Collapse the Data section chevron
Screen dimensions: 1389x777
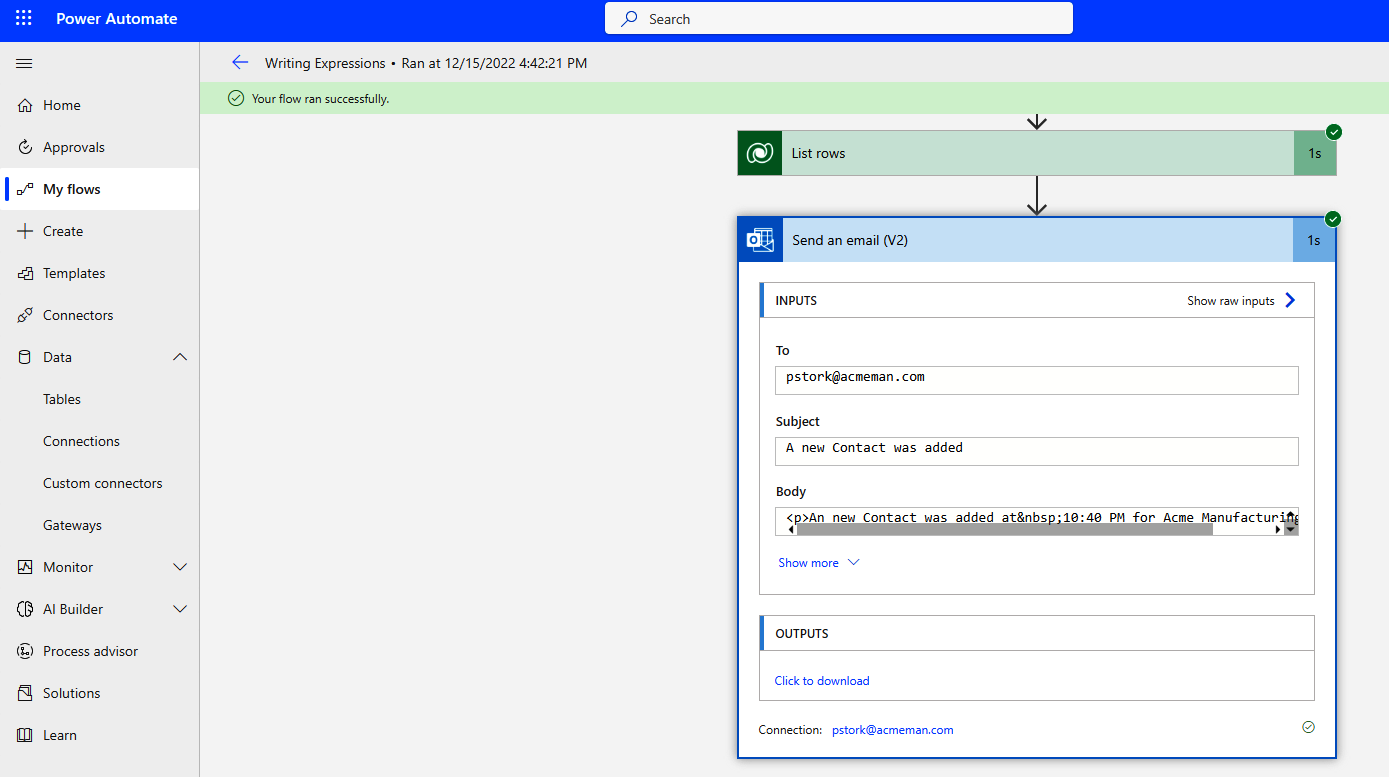point(180,357)
